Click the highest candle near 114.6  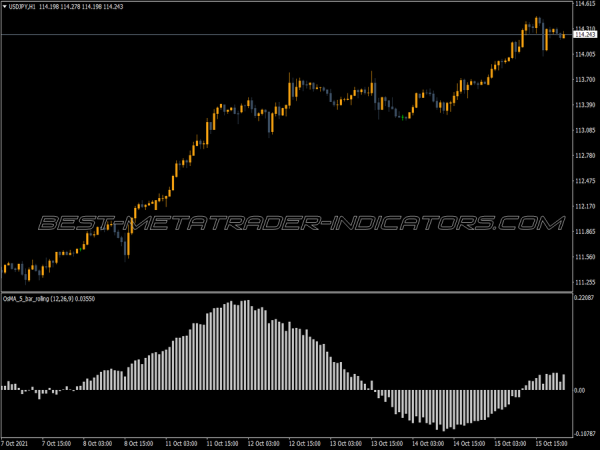tap(537, 22)
